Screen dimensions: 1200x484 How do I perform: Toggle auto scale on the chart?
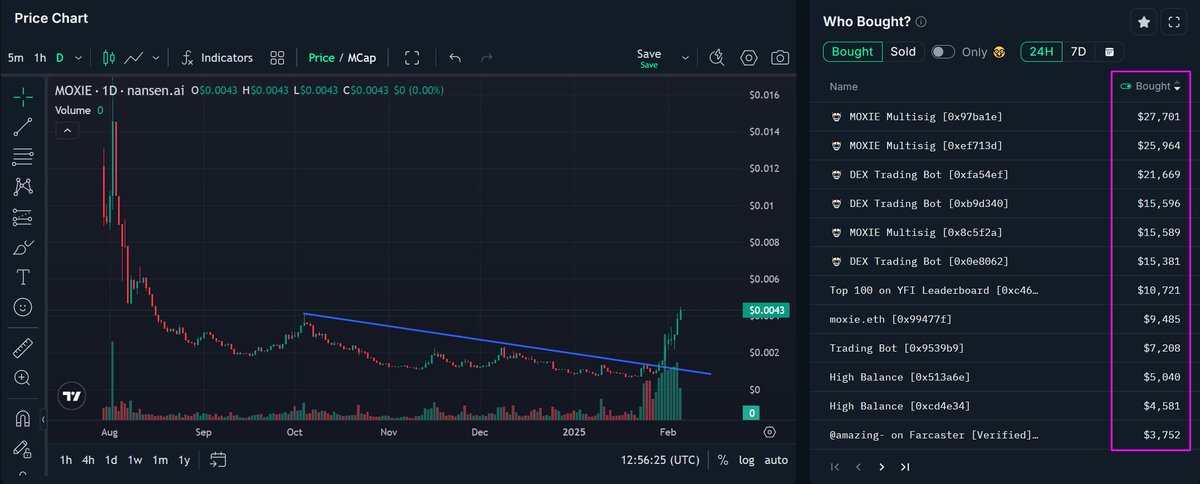776,460
